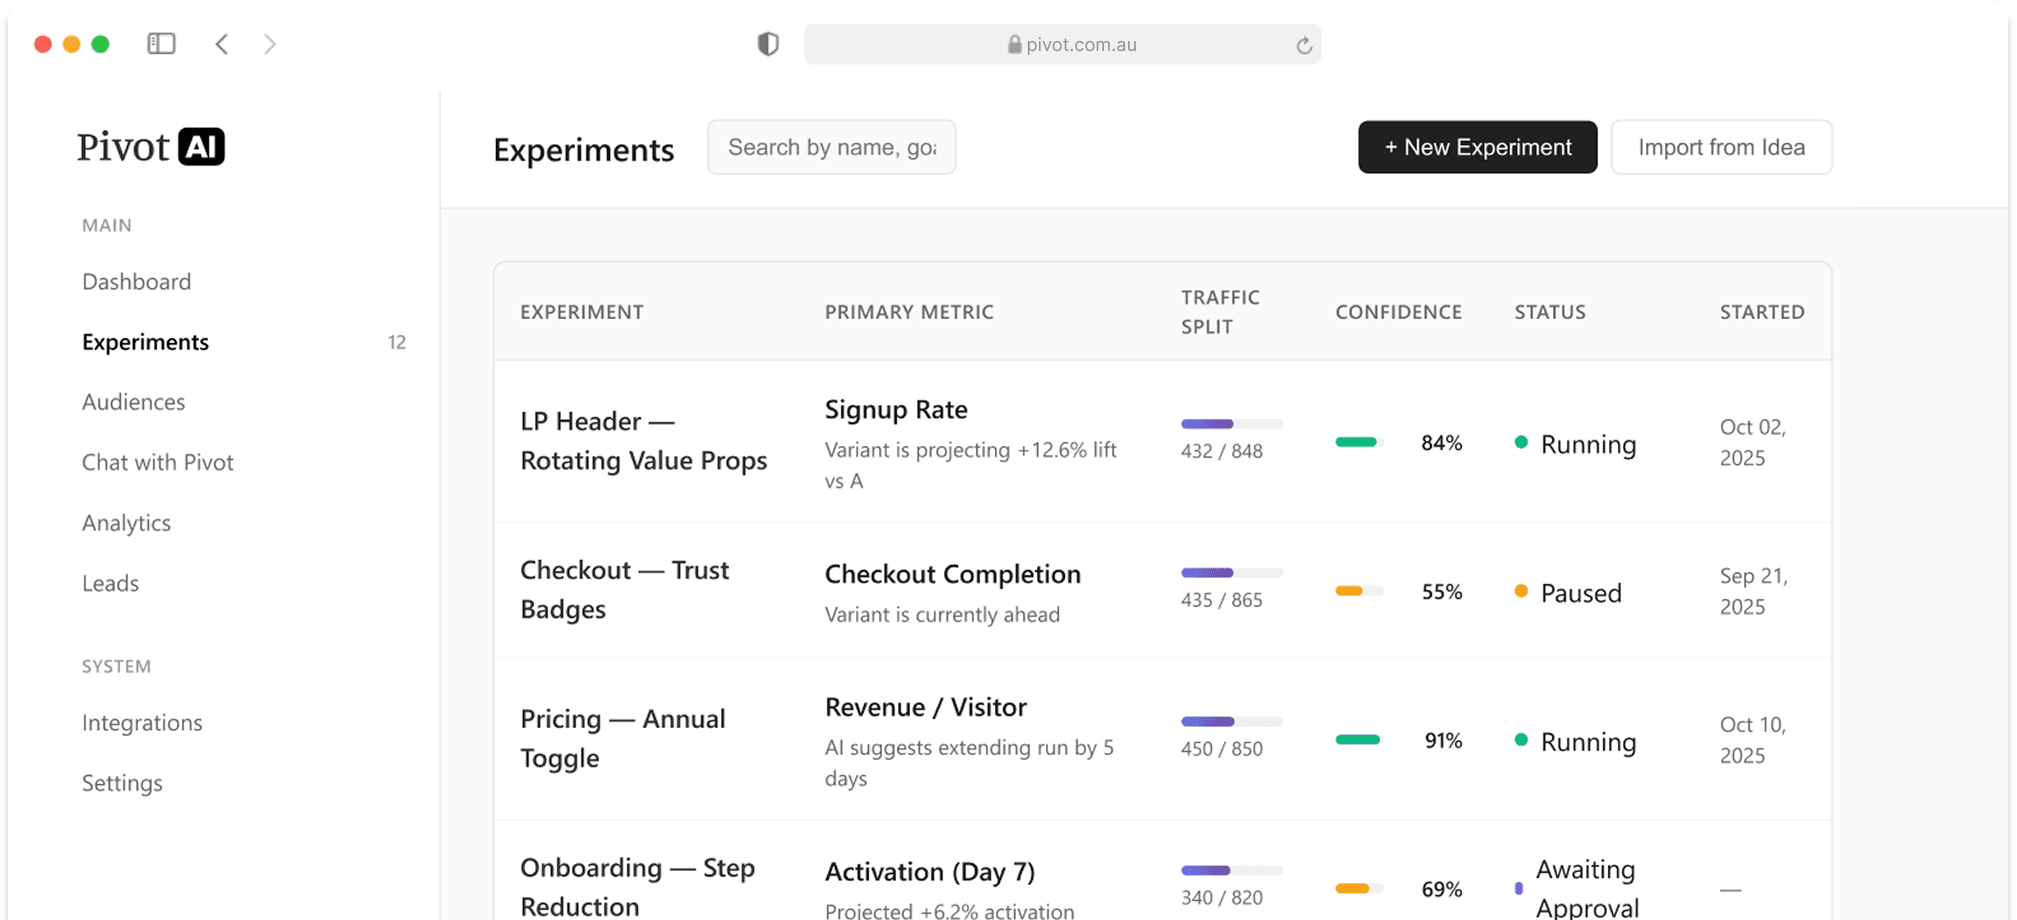Click the forward navigation arrow

point(269,44)
